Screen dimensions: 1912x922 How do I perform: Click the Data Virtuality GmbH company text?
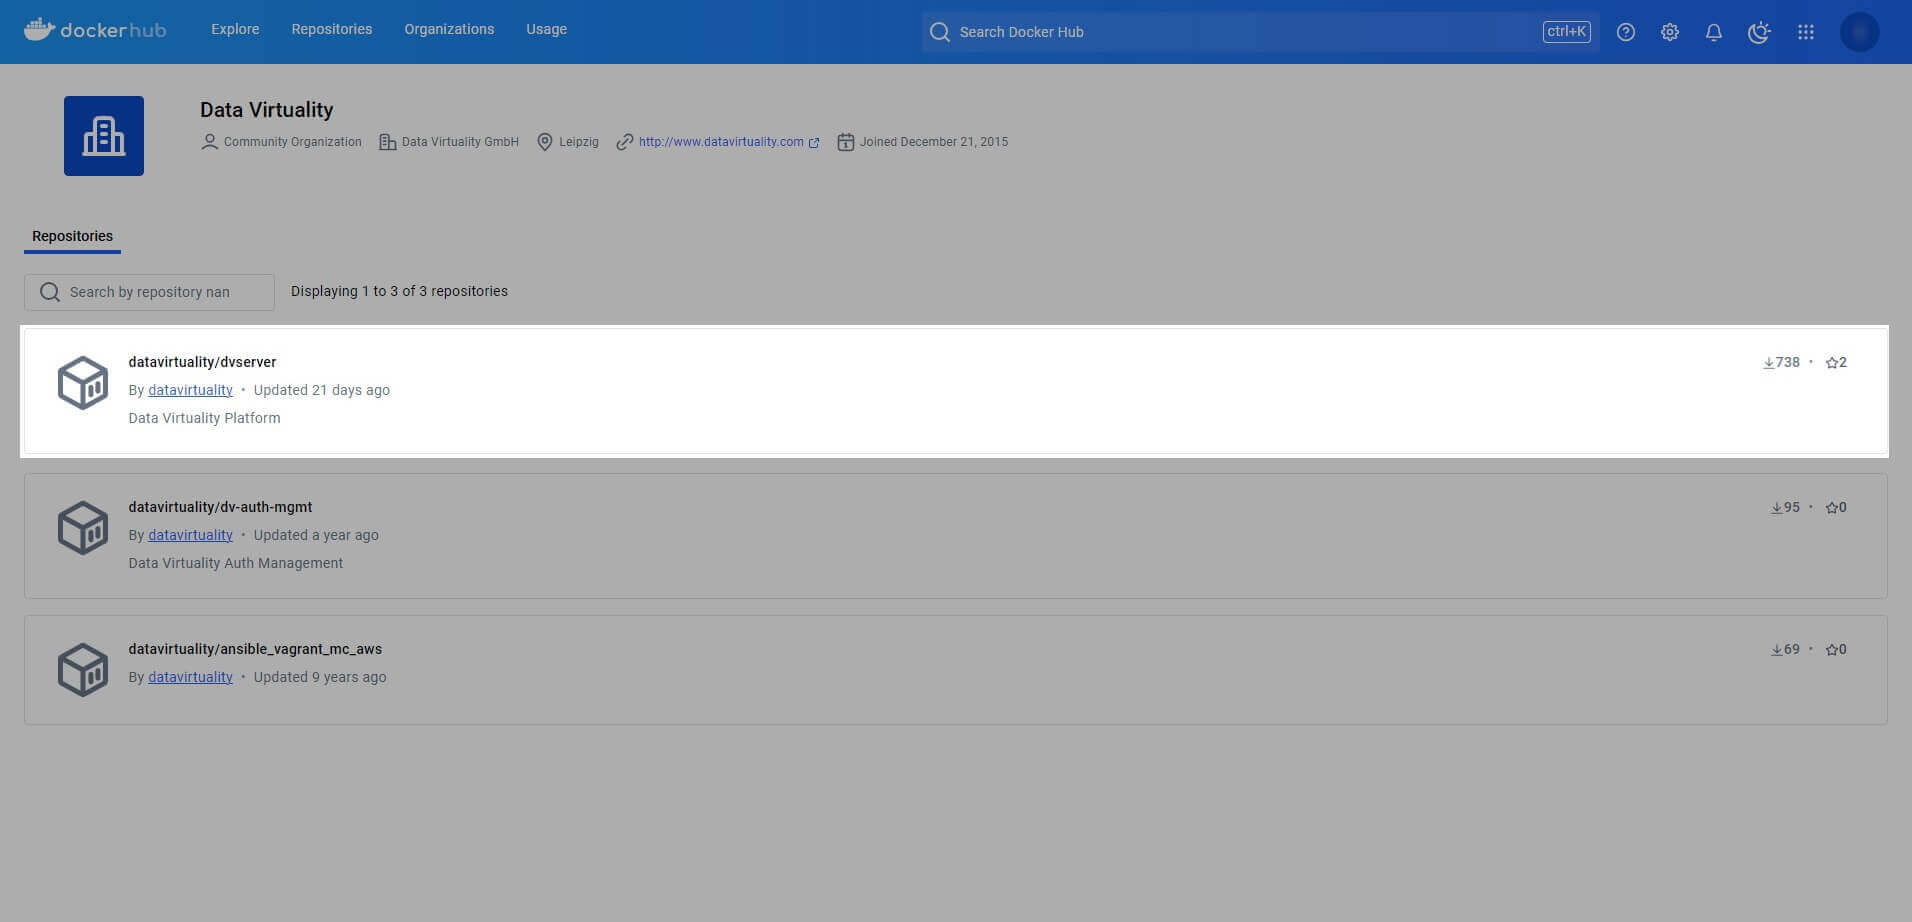460,142
